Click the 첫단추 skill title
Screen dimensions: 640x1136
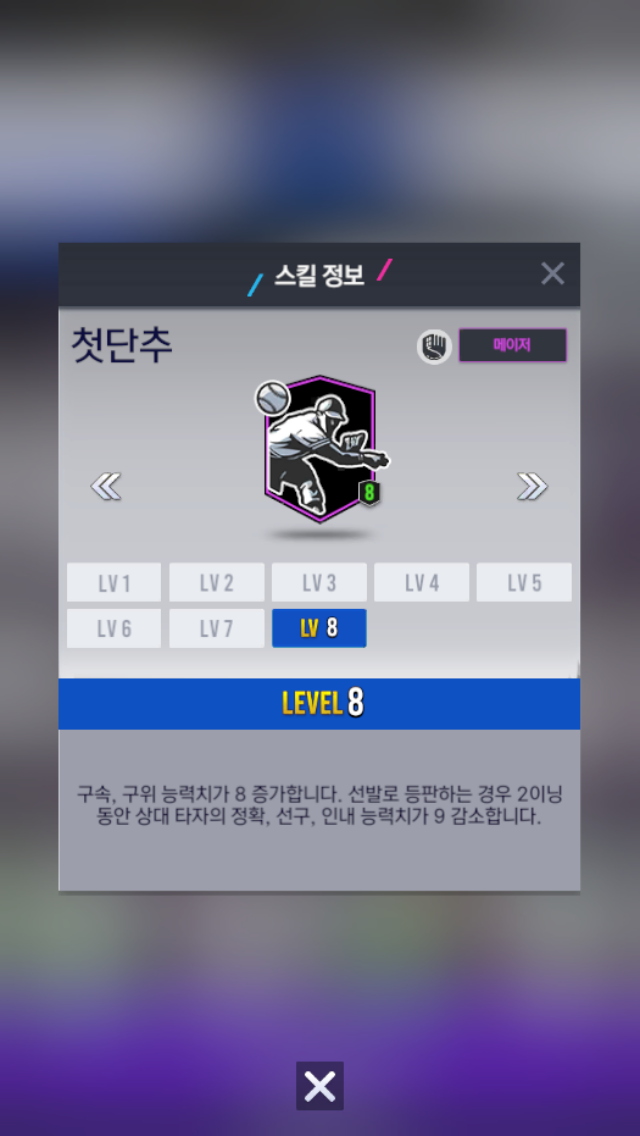pos(122,345)
